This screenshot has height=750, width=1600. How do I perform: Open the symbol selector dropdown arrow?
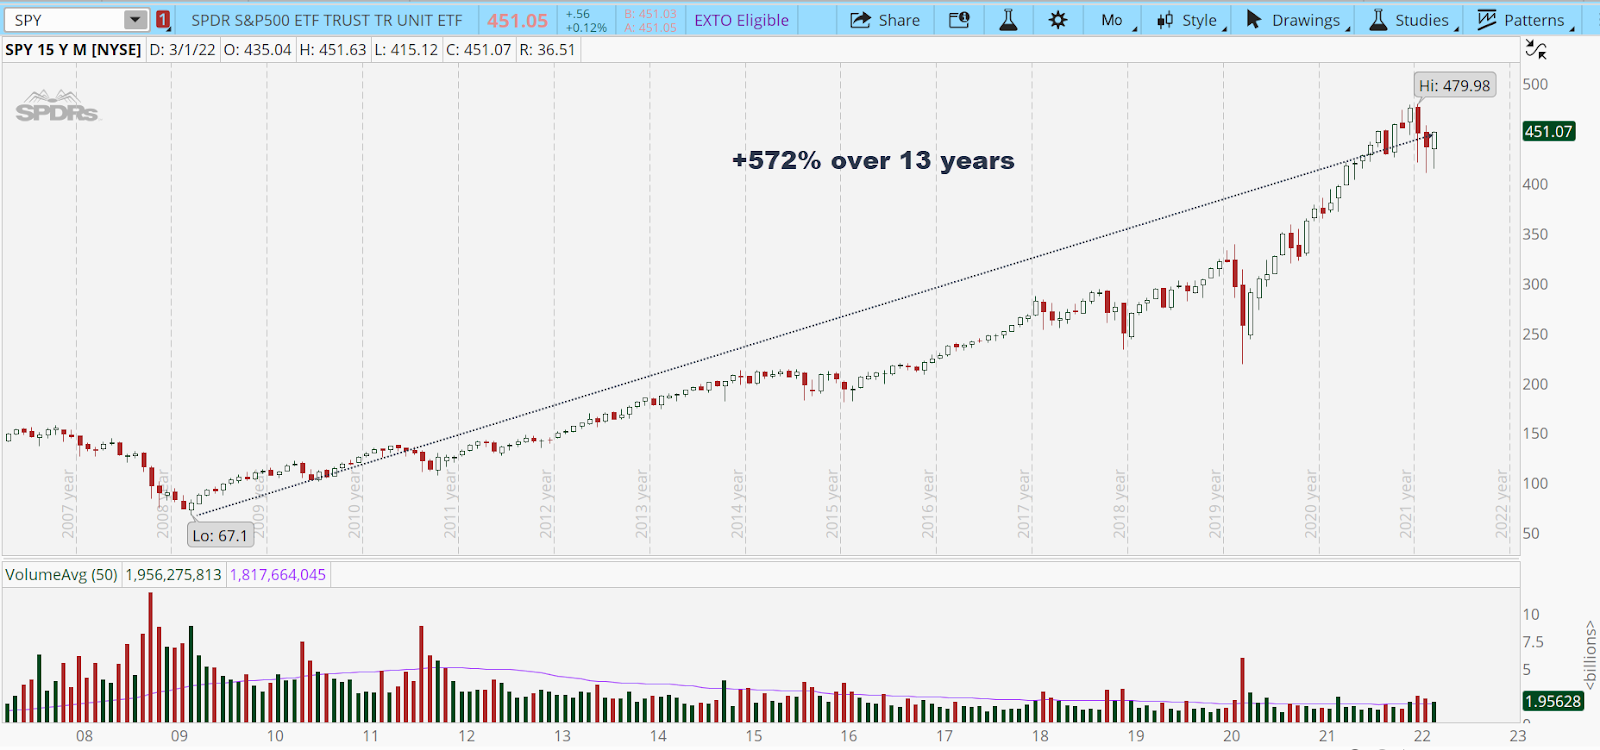pos(136,20)
